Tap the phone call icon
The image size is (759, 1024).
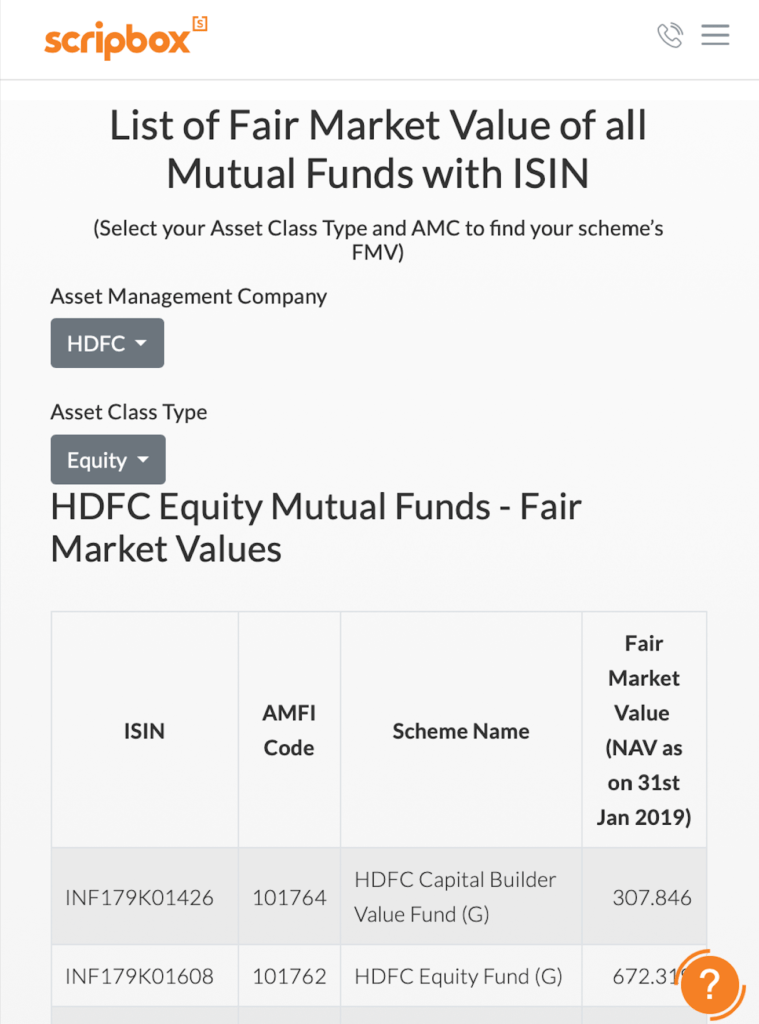click(x=670, y=35)
